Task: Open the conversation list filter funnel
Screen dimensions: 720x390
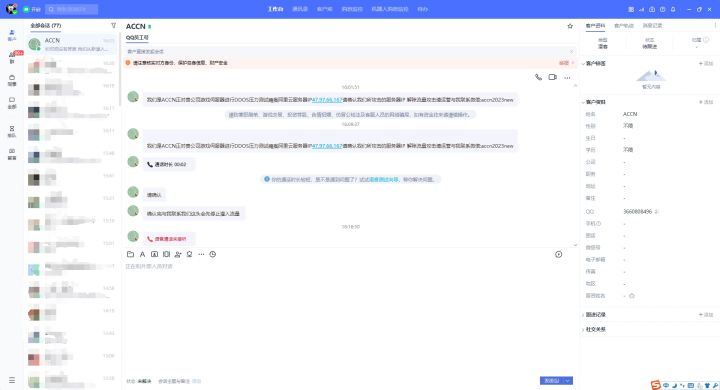Action: coord(113,26)
